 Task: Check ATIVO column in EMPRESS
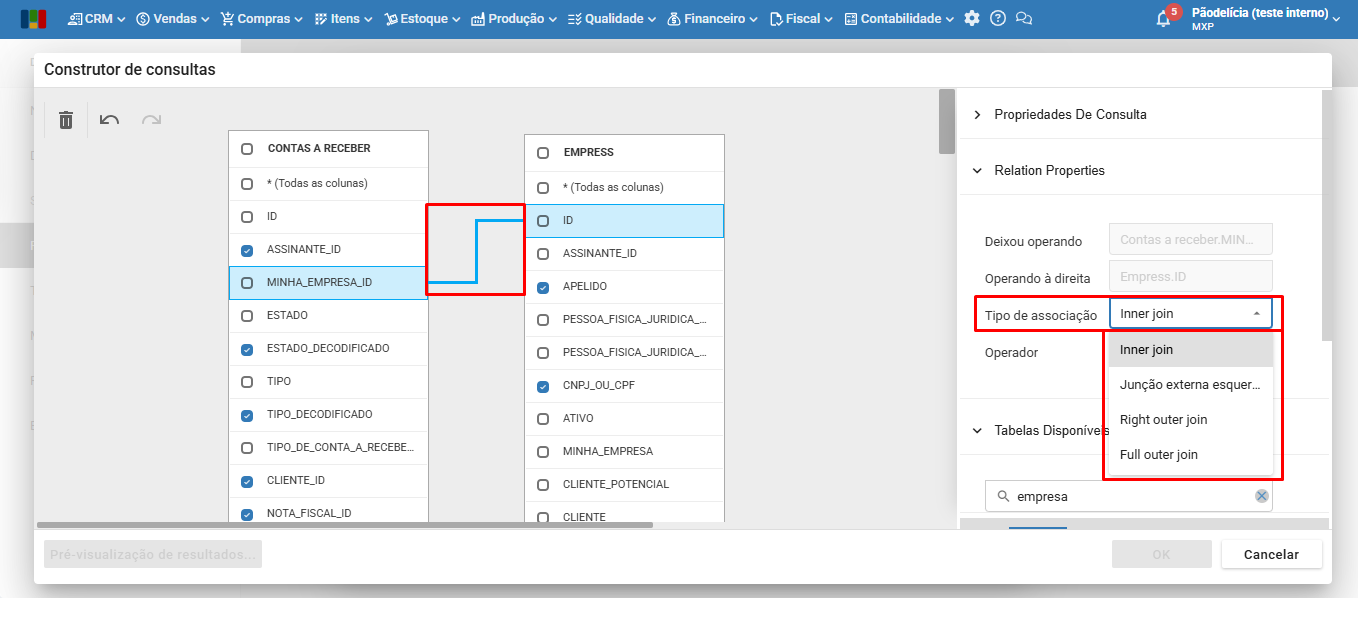click(543, 419)
